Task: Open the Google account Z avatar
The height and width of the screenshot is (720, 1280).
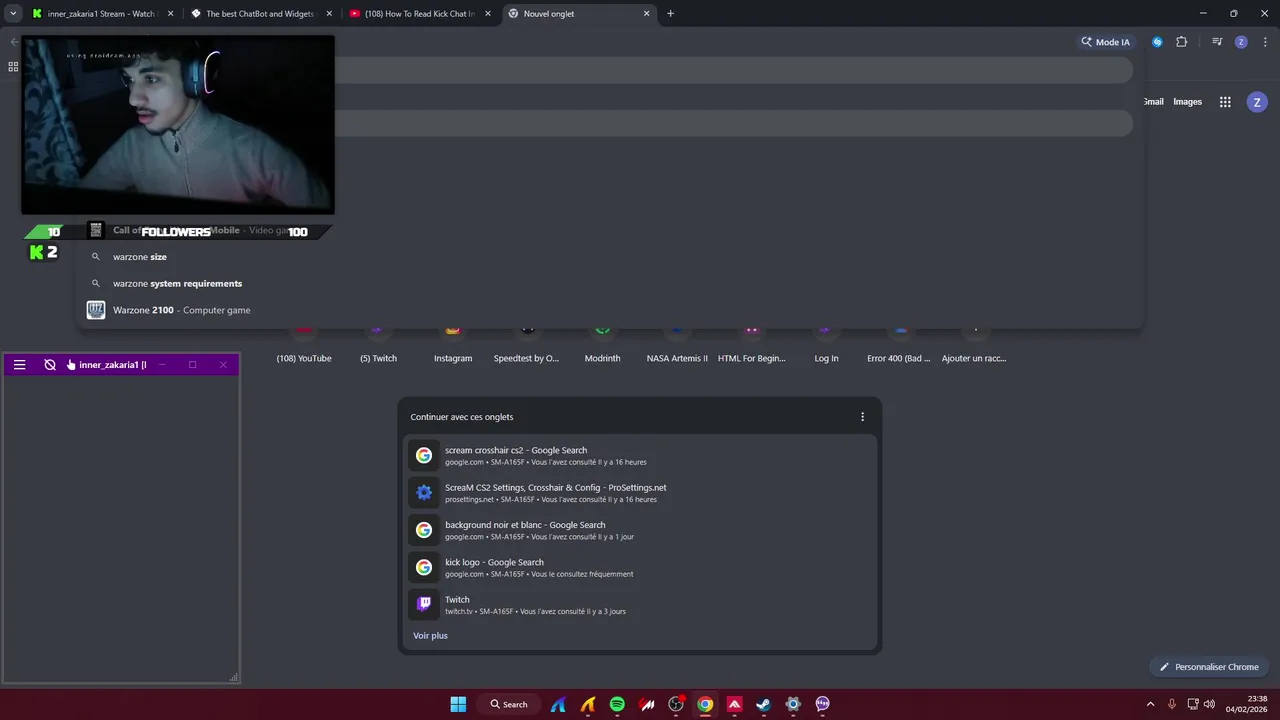Action: coord(1257,102)
